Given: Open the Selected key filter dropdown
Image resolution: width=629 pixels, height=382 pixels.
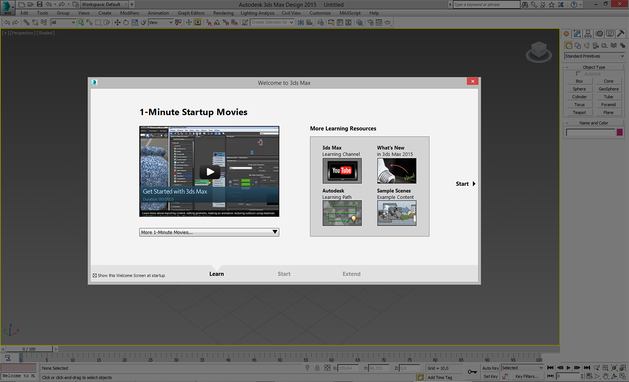Looking at the screenshot, I should (522, 368).
